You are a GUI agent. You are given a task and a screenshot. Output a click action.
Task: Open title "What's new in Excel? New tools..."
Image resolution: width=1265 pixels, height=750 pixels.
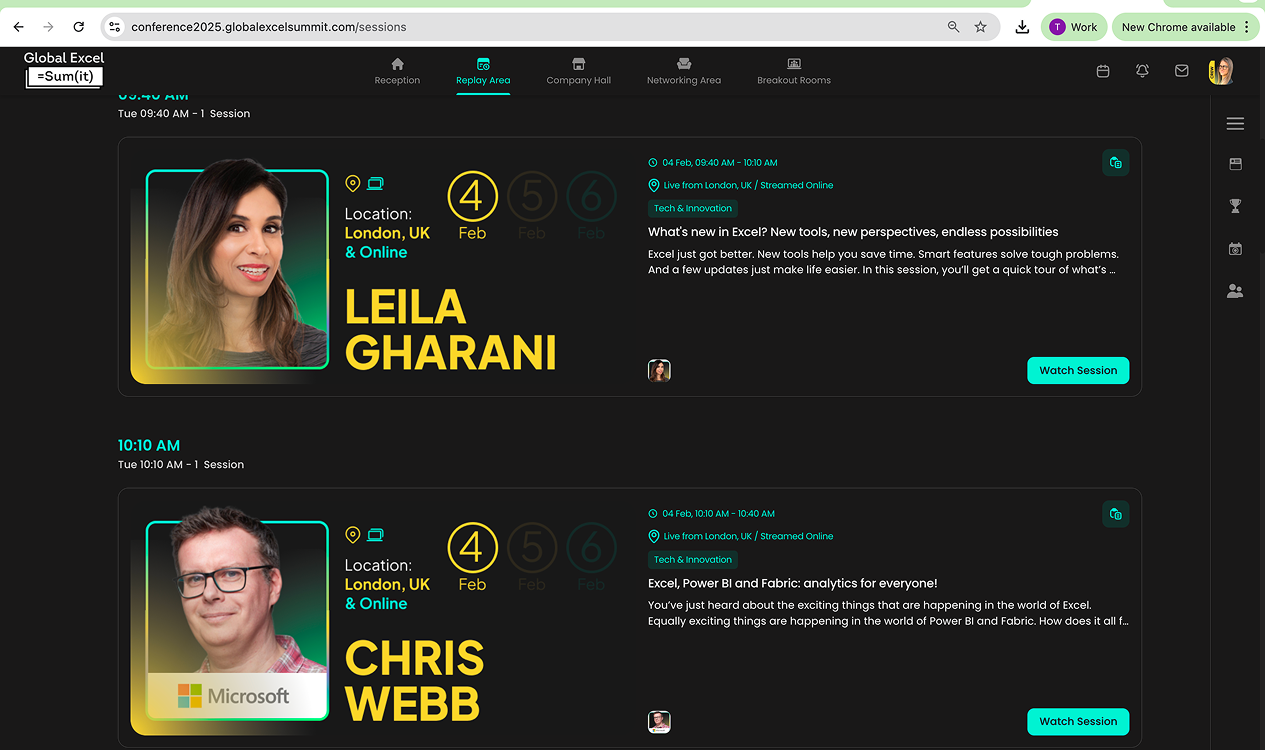(x=853, y=232)
